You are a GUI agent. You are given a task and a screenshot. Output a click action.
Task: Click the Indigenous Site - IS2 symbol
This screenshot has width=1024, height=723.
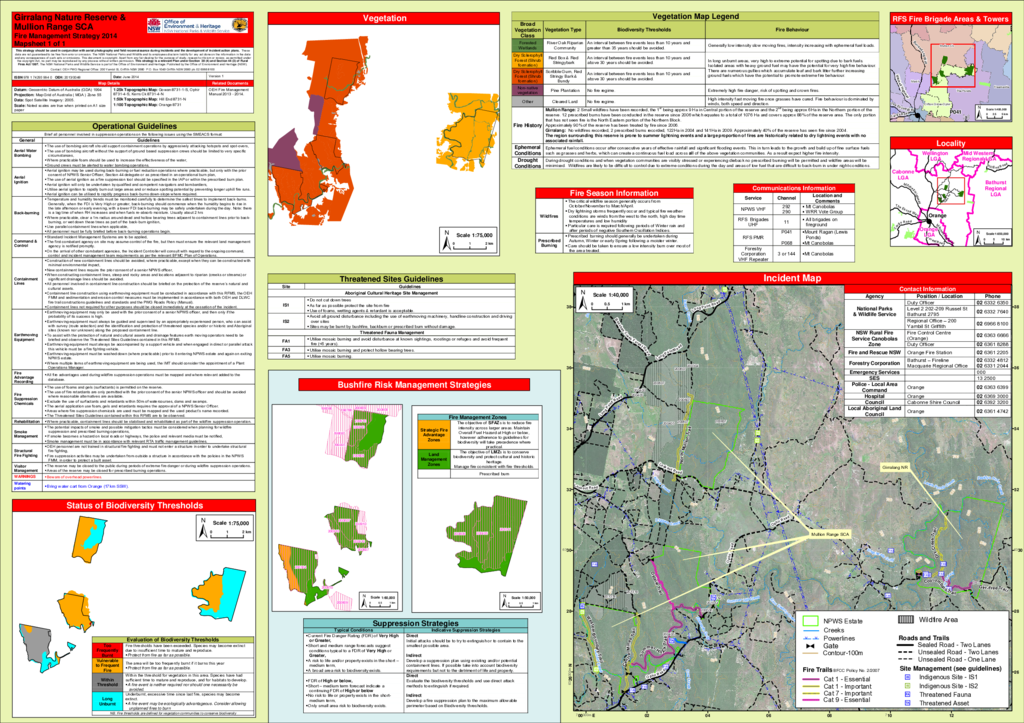point(907,686)
